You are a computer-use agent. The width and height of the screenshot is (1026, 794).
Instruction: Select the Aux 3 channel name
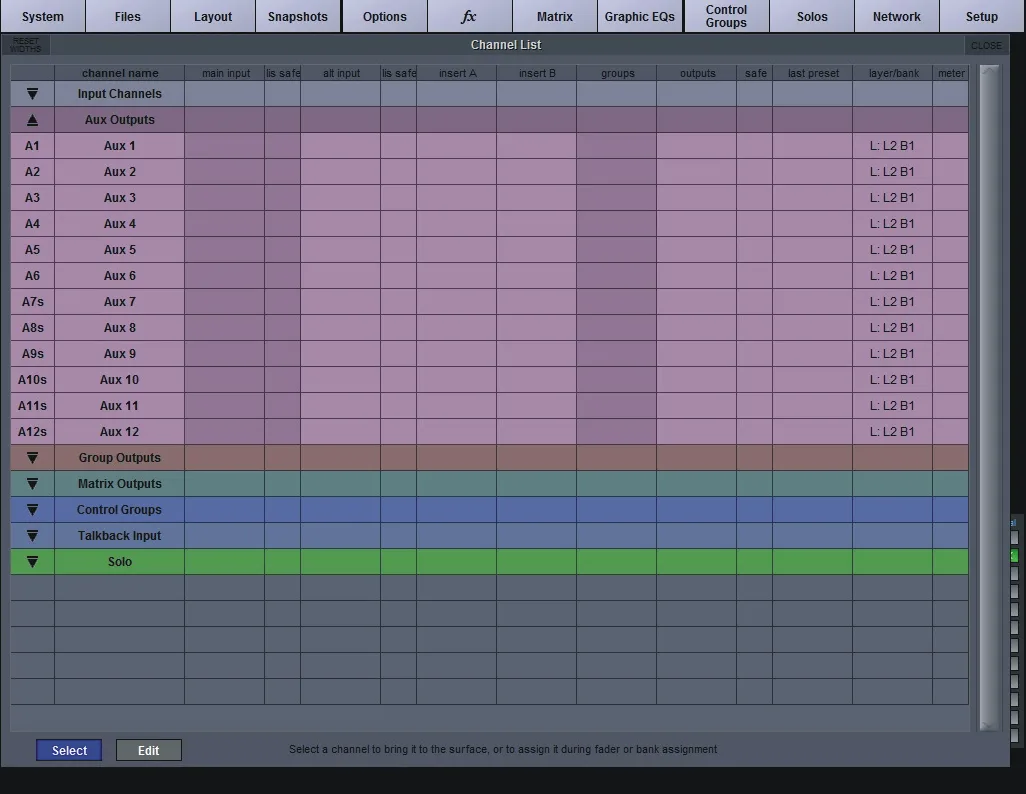click(120, 198)
